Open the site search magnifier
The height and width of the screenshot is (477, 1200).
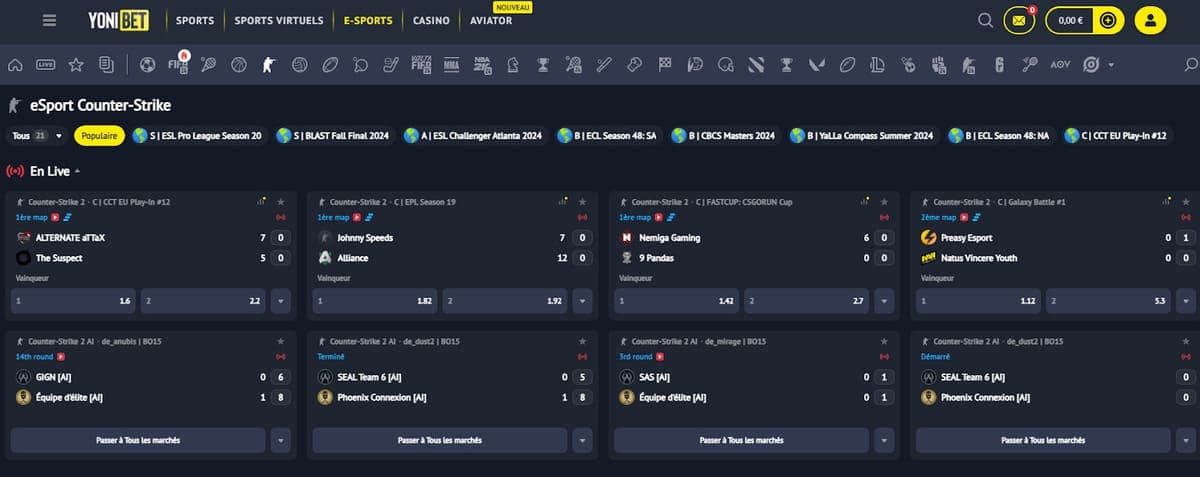[986, 20]
